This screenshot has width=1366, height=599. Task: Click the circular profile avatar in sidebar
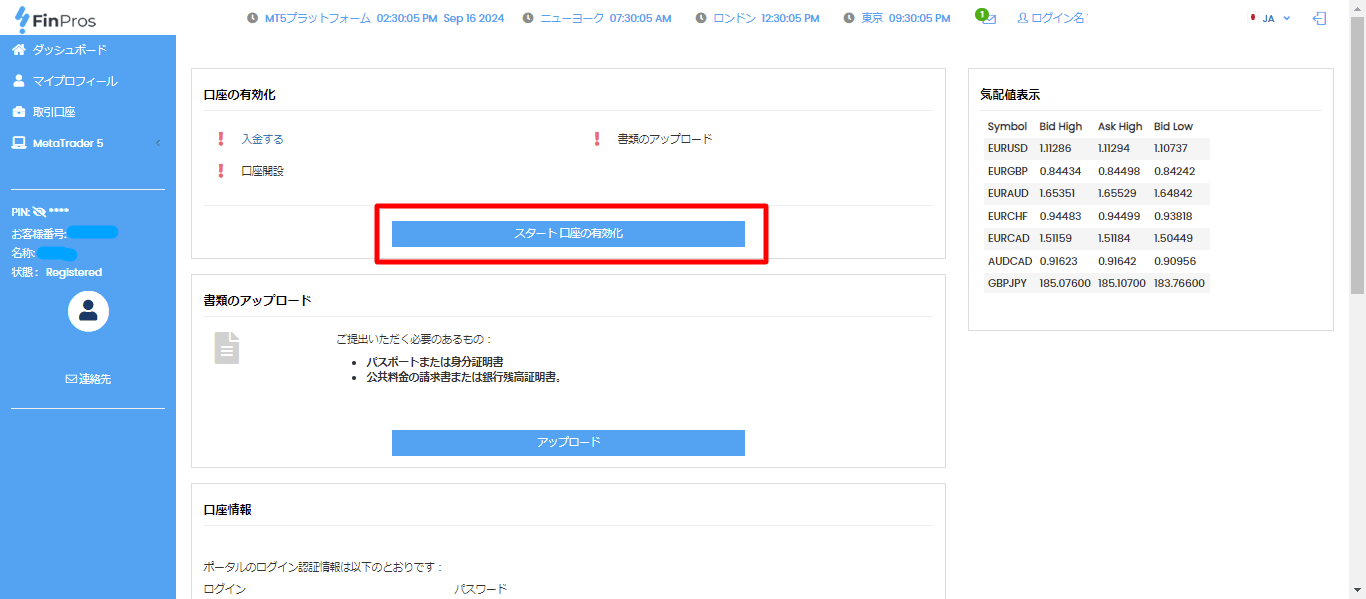point(88,311)
